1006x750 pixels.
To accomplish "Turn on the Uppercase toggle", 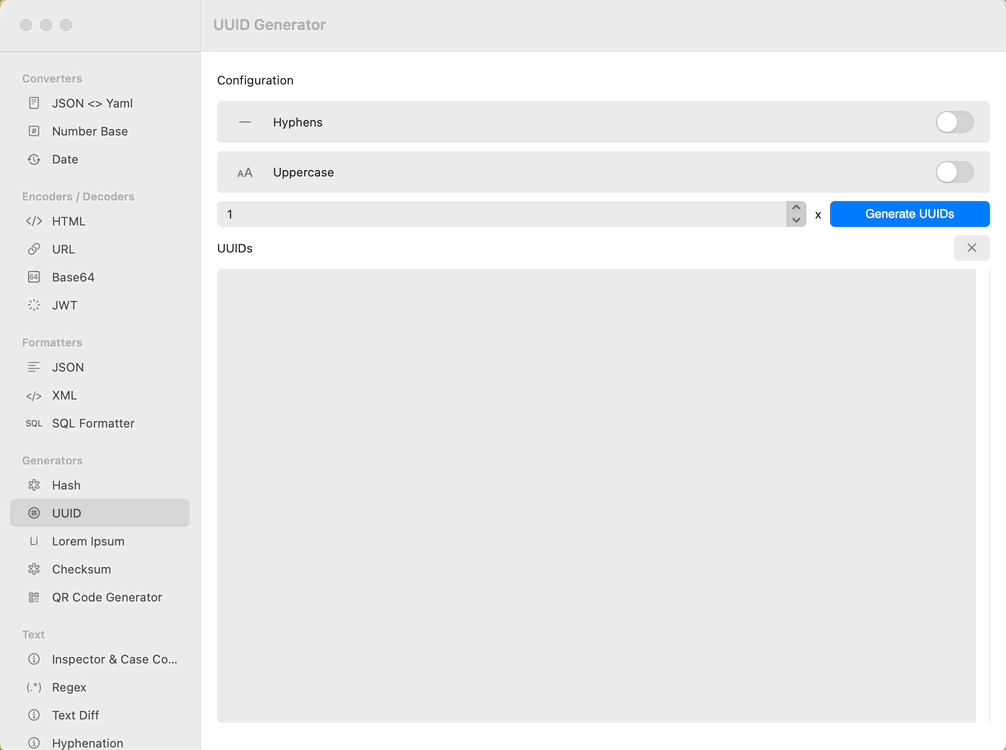I will [954, 172].
